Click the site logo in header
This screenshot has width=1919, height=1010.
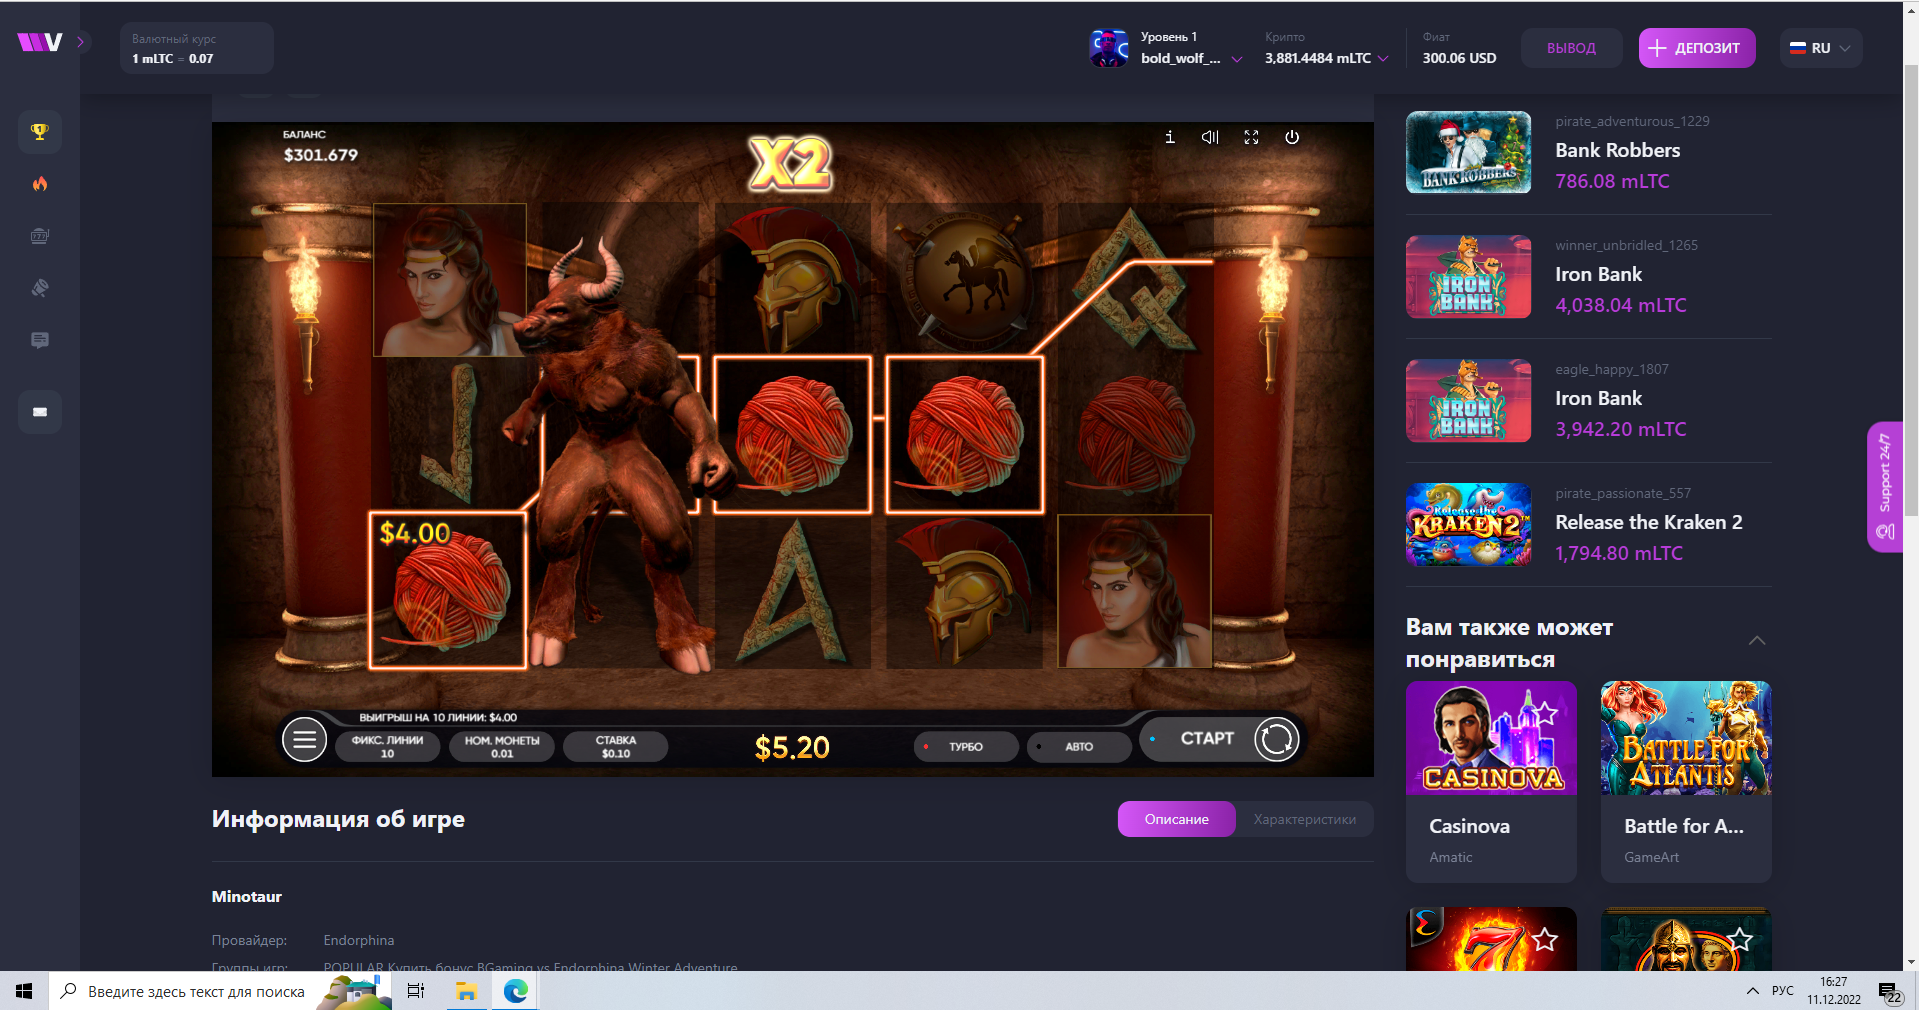pyautogui.click(x=40, y=42)
